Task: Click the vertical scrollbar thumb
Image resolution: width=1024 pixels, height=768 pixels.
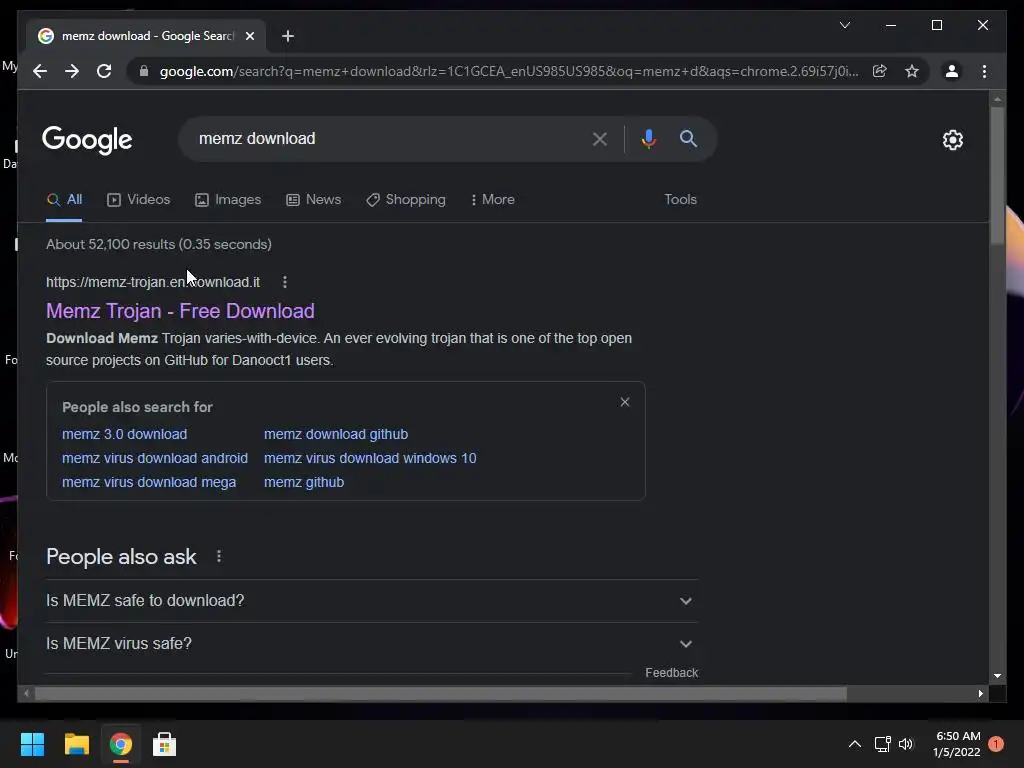Action: (997, 175)
